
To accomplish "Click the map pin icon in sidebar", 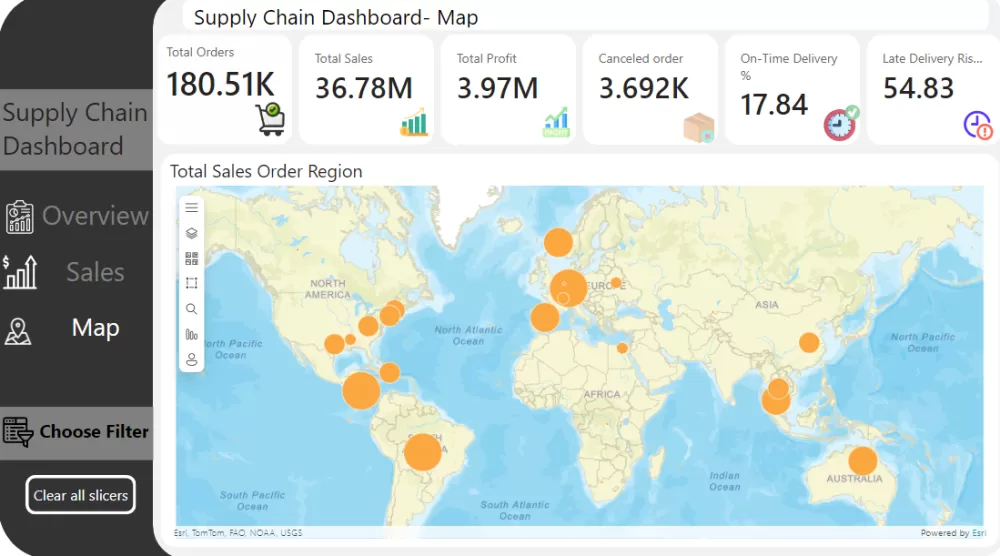I will [18, 331].
